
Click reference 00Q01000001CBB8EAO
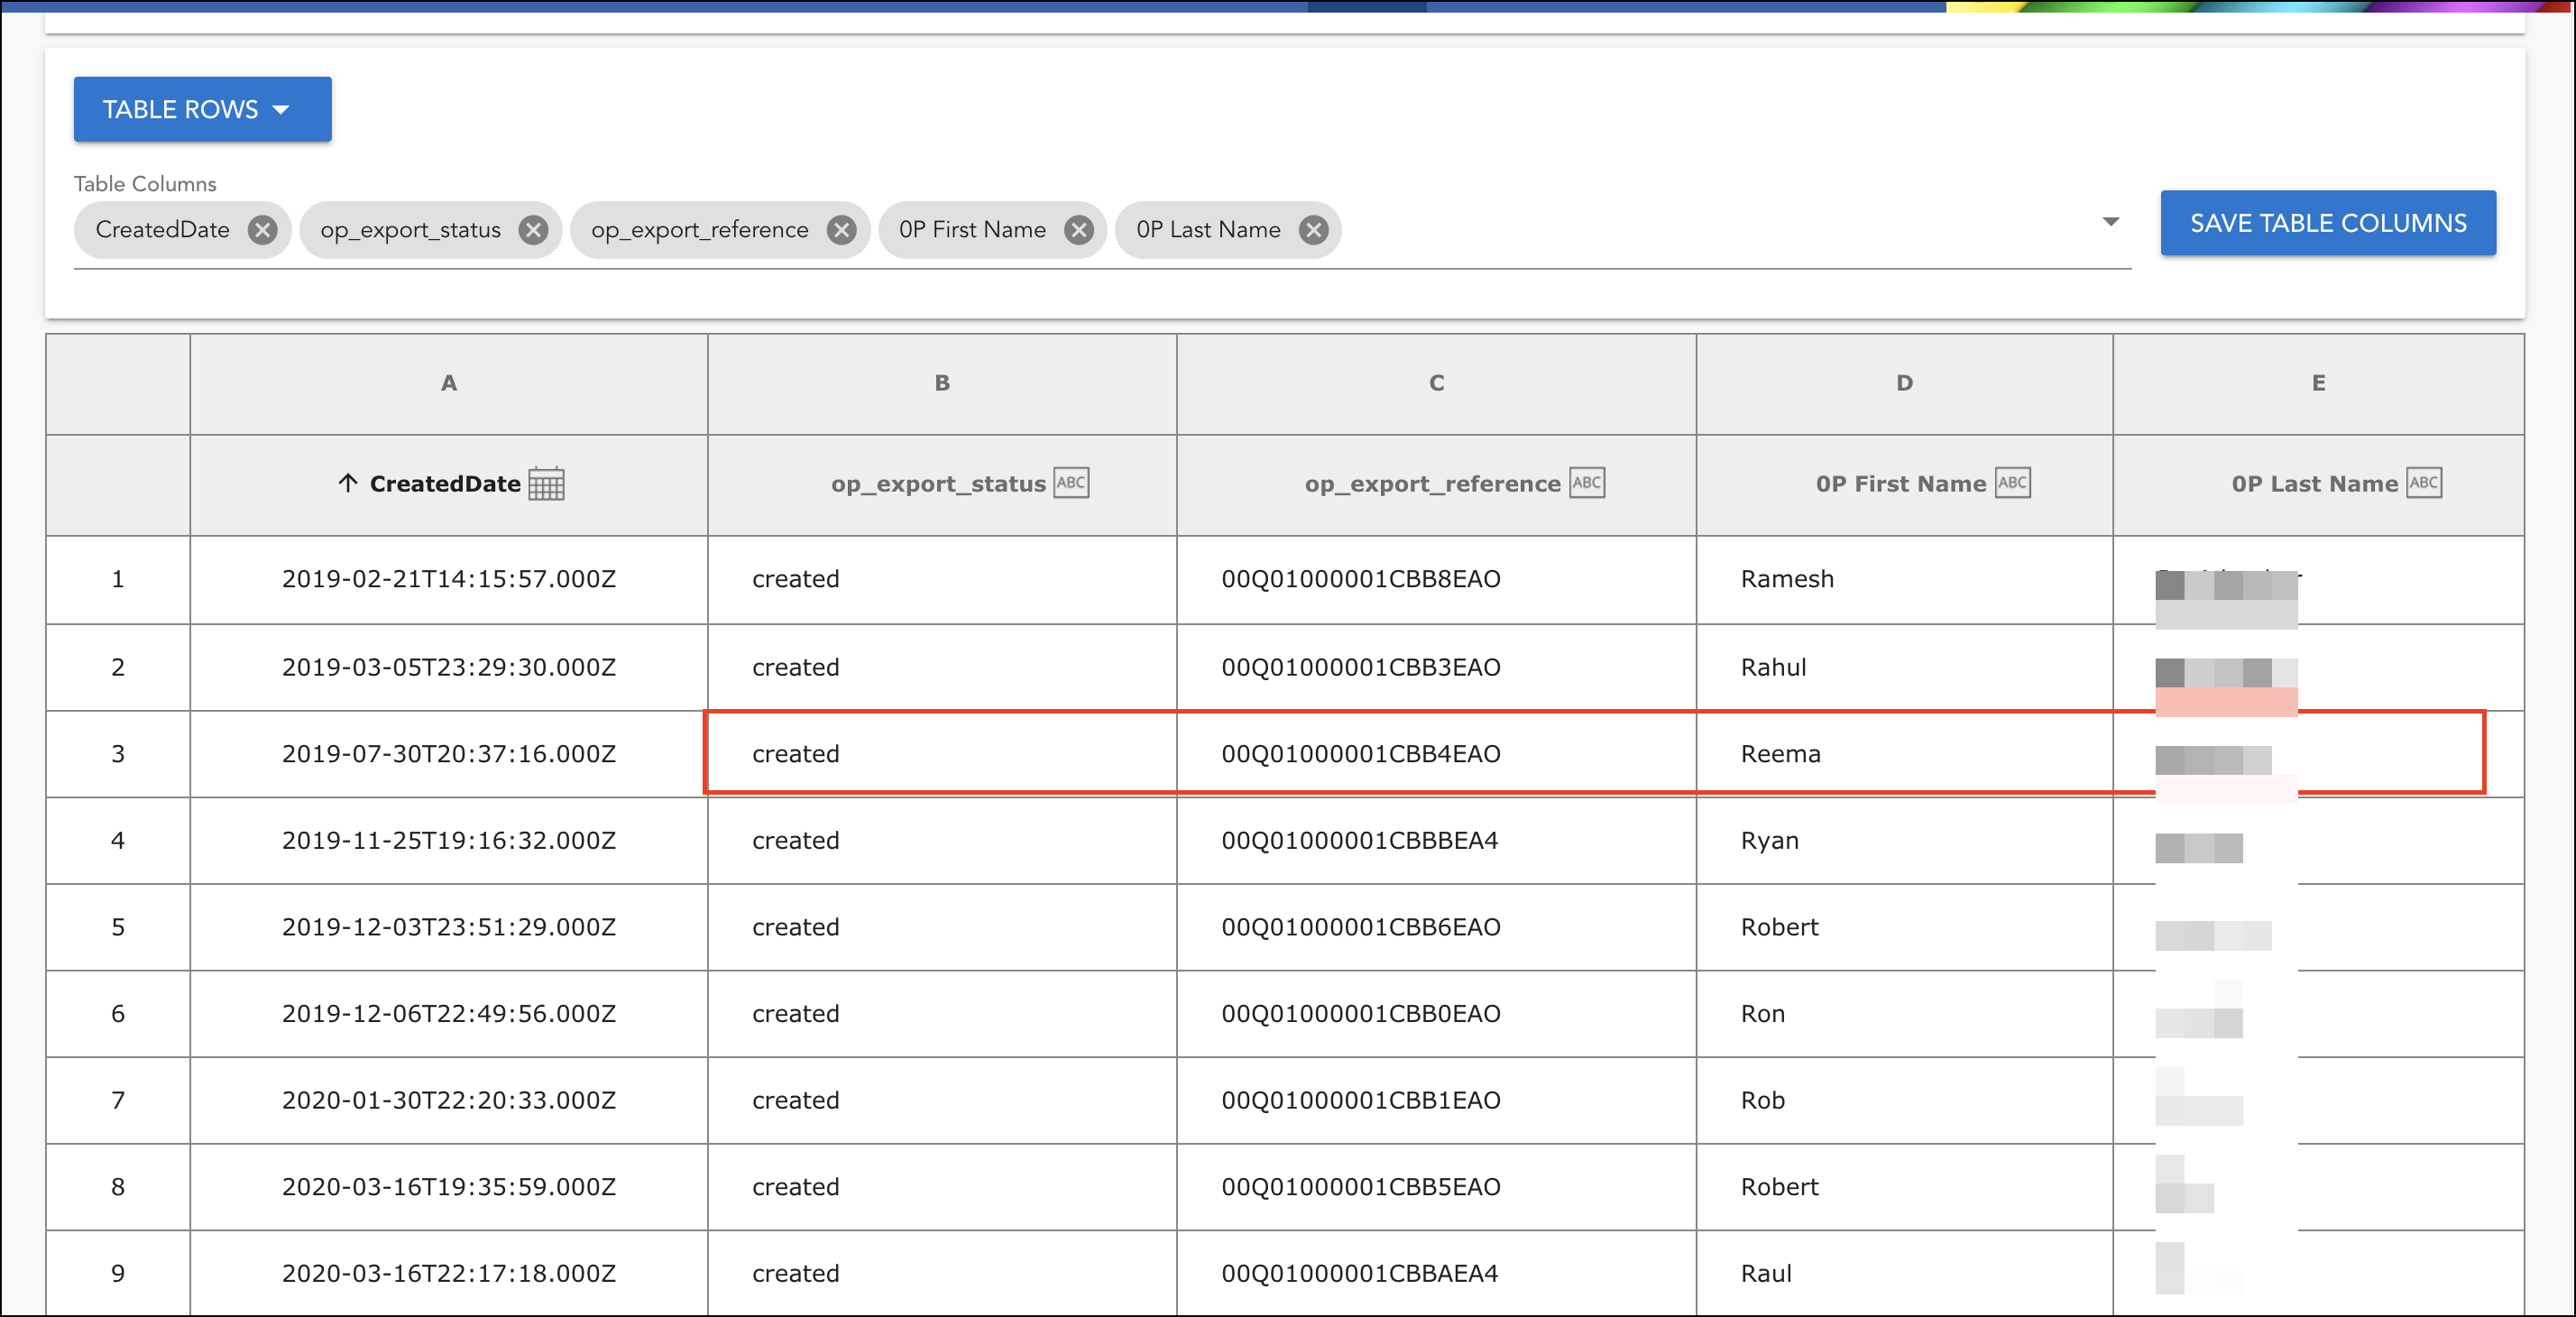[1361, 579]
